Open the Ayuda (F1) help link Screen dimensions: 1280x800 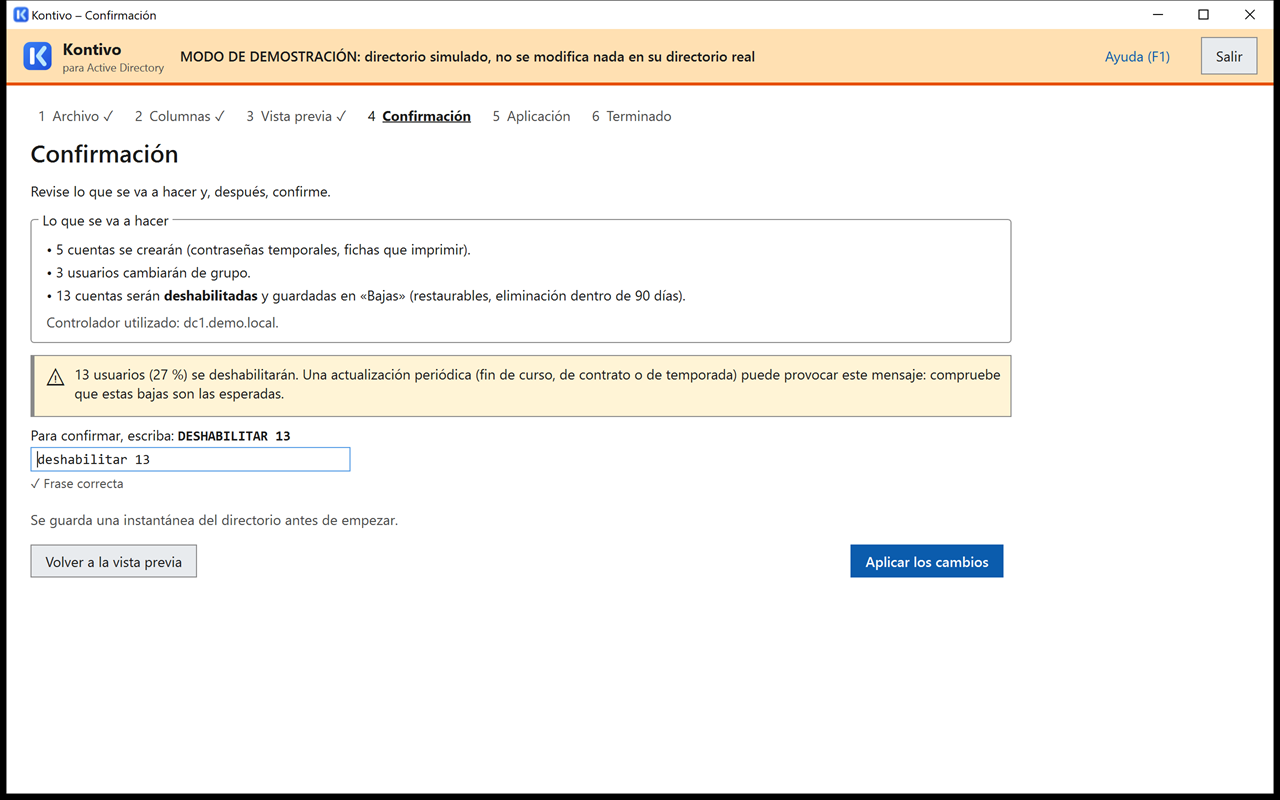(x=1137, y=57)
